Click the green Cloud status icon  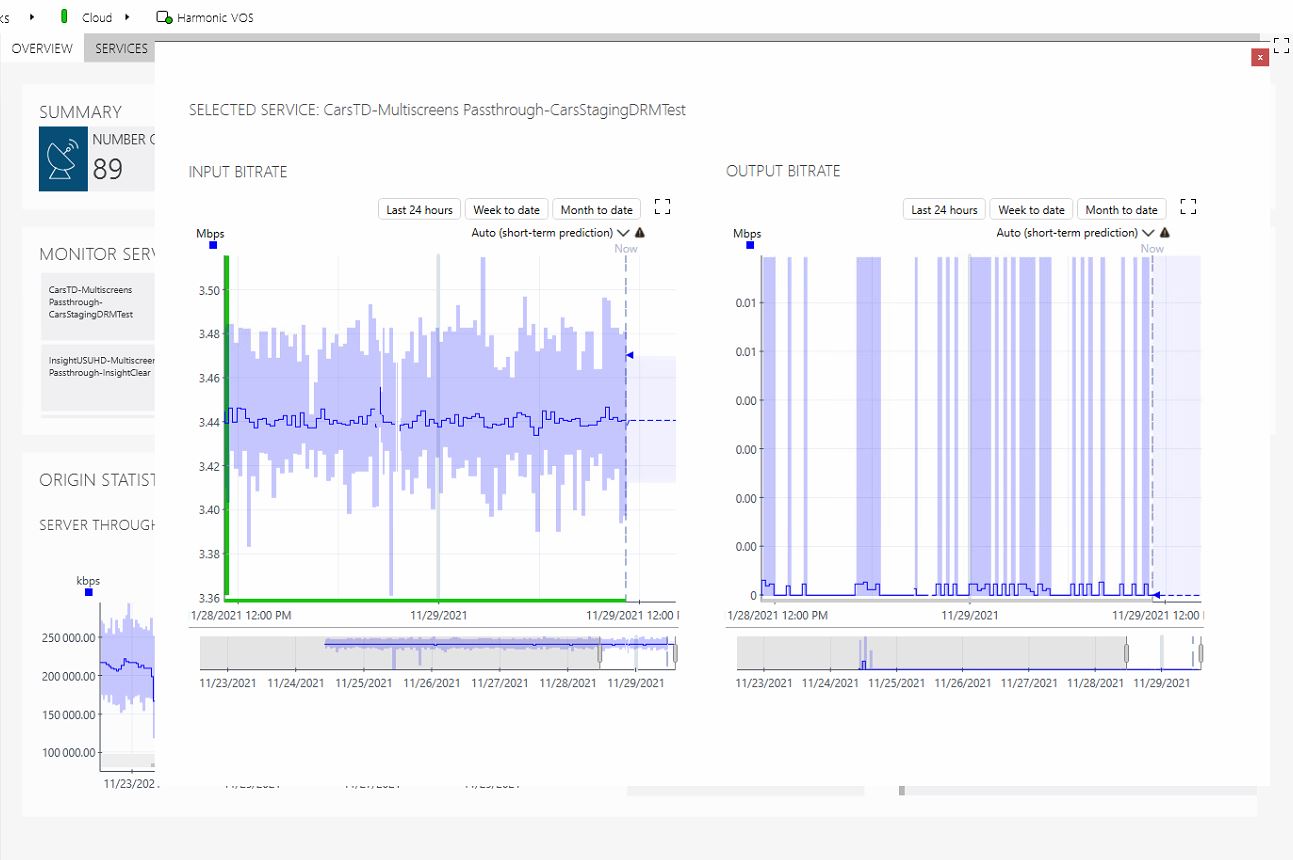pos(65,17)
